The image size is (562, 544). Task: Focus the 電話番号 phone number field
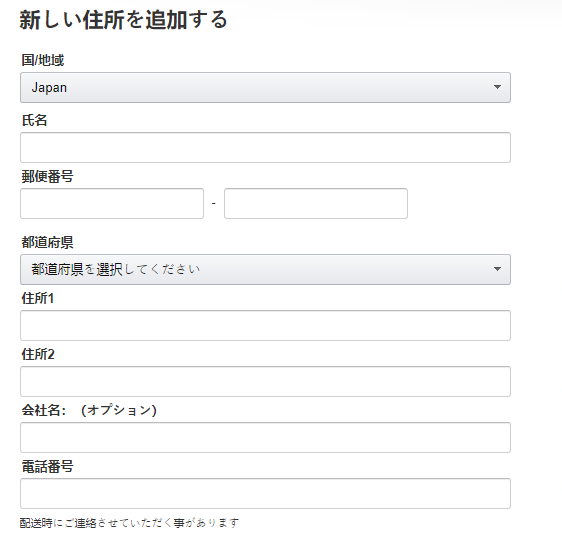pyautogui.click(x=265, y=493)
